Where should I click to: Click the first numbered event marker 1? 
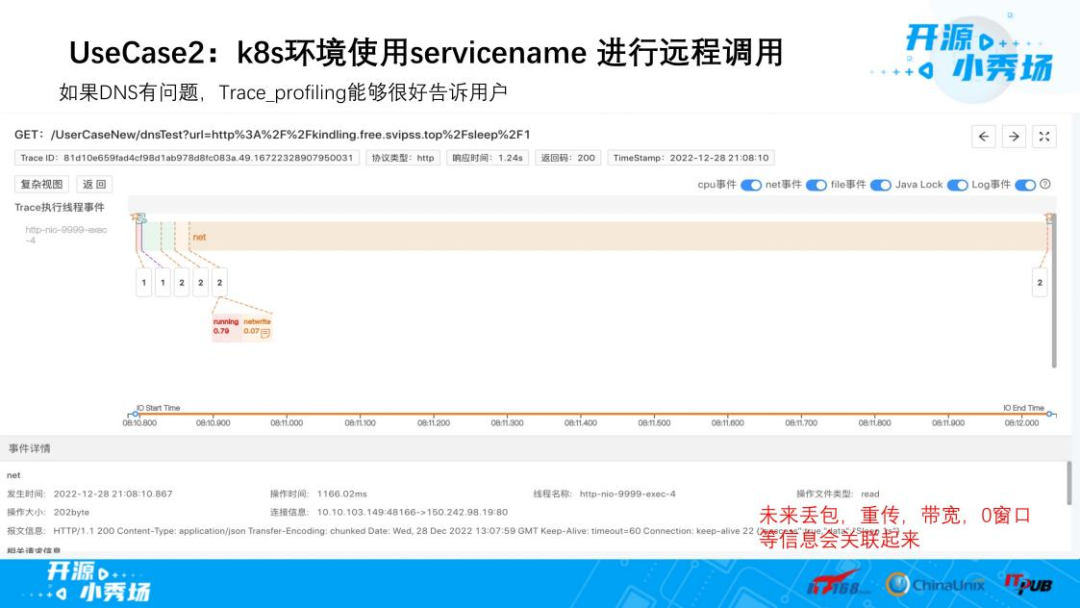(x=143, y=282)
